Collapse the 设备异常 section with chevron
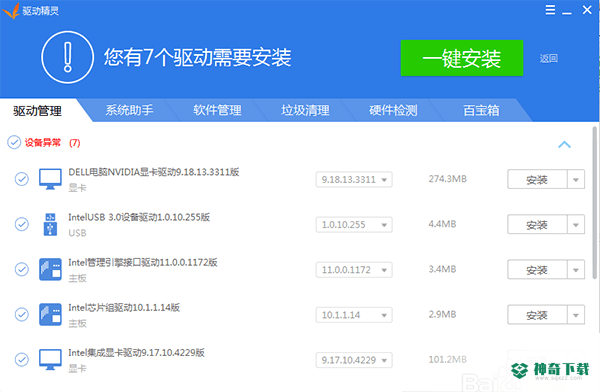 [564, 144]
